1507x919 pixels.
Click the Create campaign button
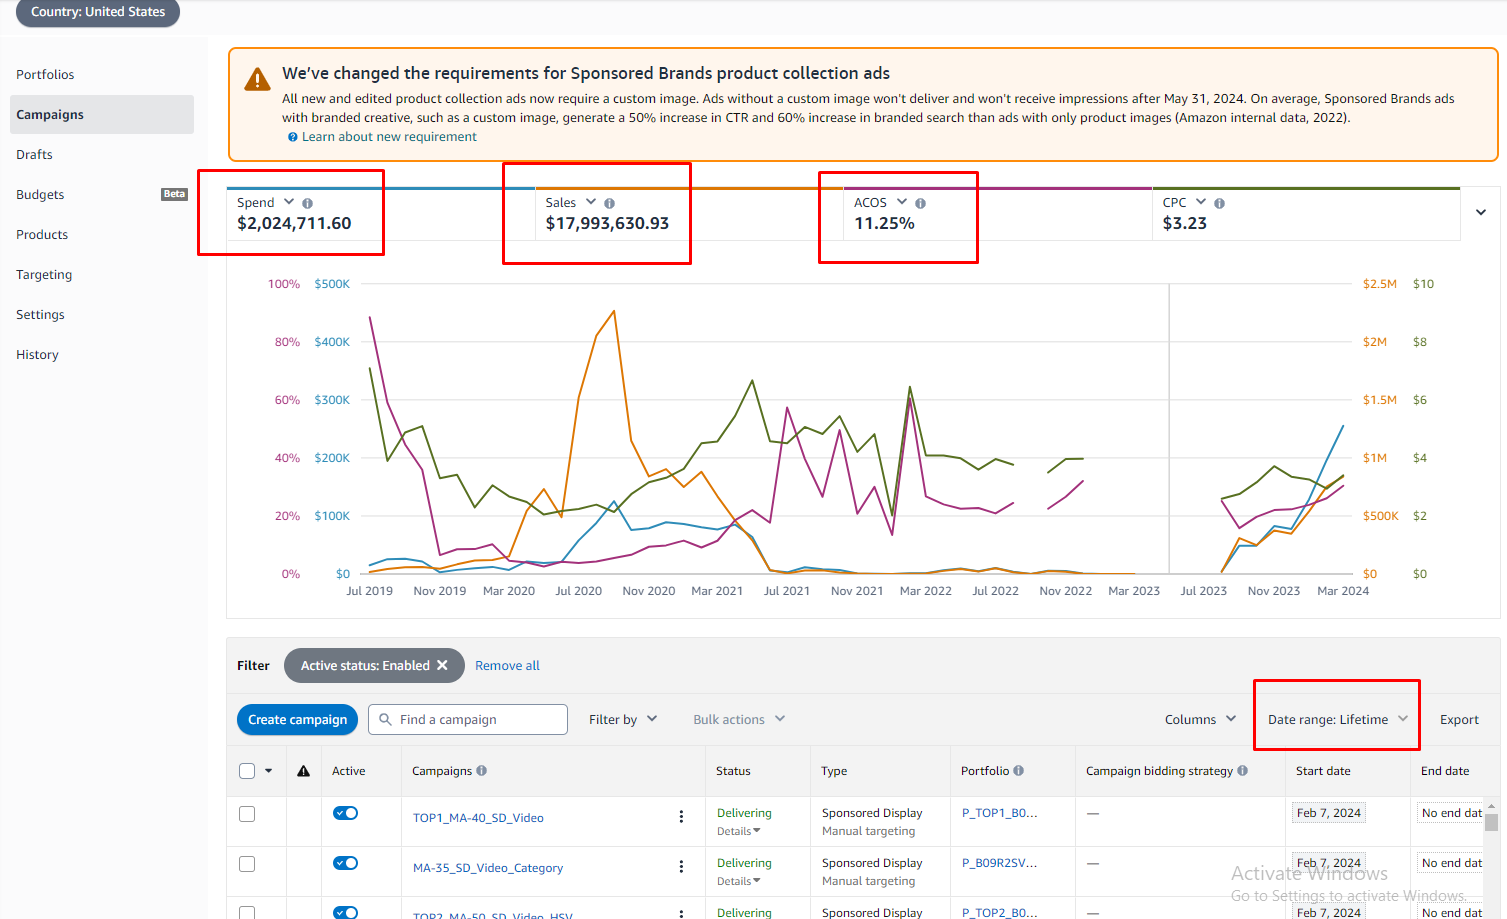(x=297, y=719)
